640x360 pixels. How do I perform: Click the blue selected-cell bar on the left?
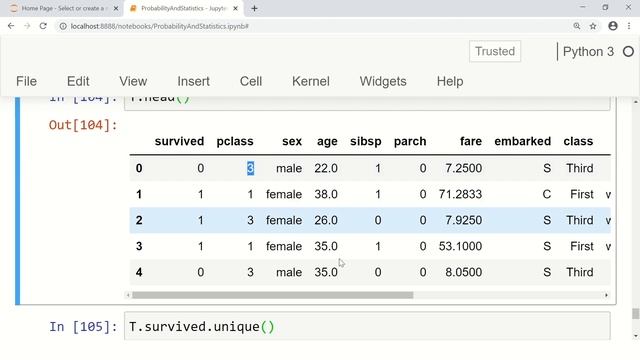(x=18, y=201)
